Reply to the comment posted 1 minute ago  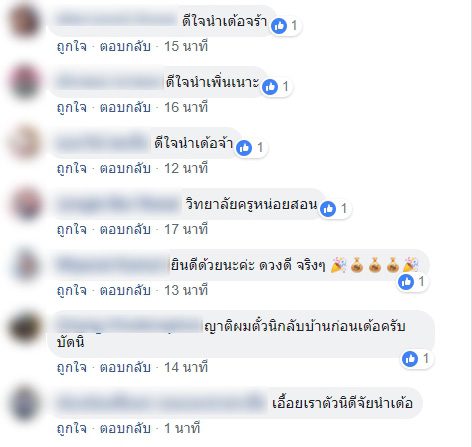[125, 428]
